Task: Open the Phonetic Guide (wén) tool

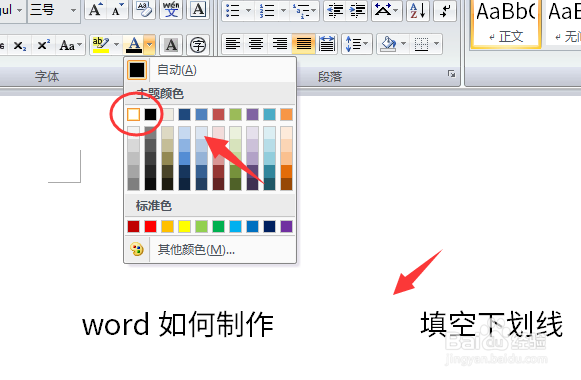Action: [171, 10]
